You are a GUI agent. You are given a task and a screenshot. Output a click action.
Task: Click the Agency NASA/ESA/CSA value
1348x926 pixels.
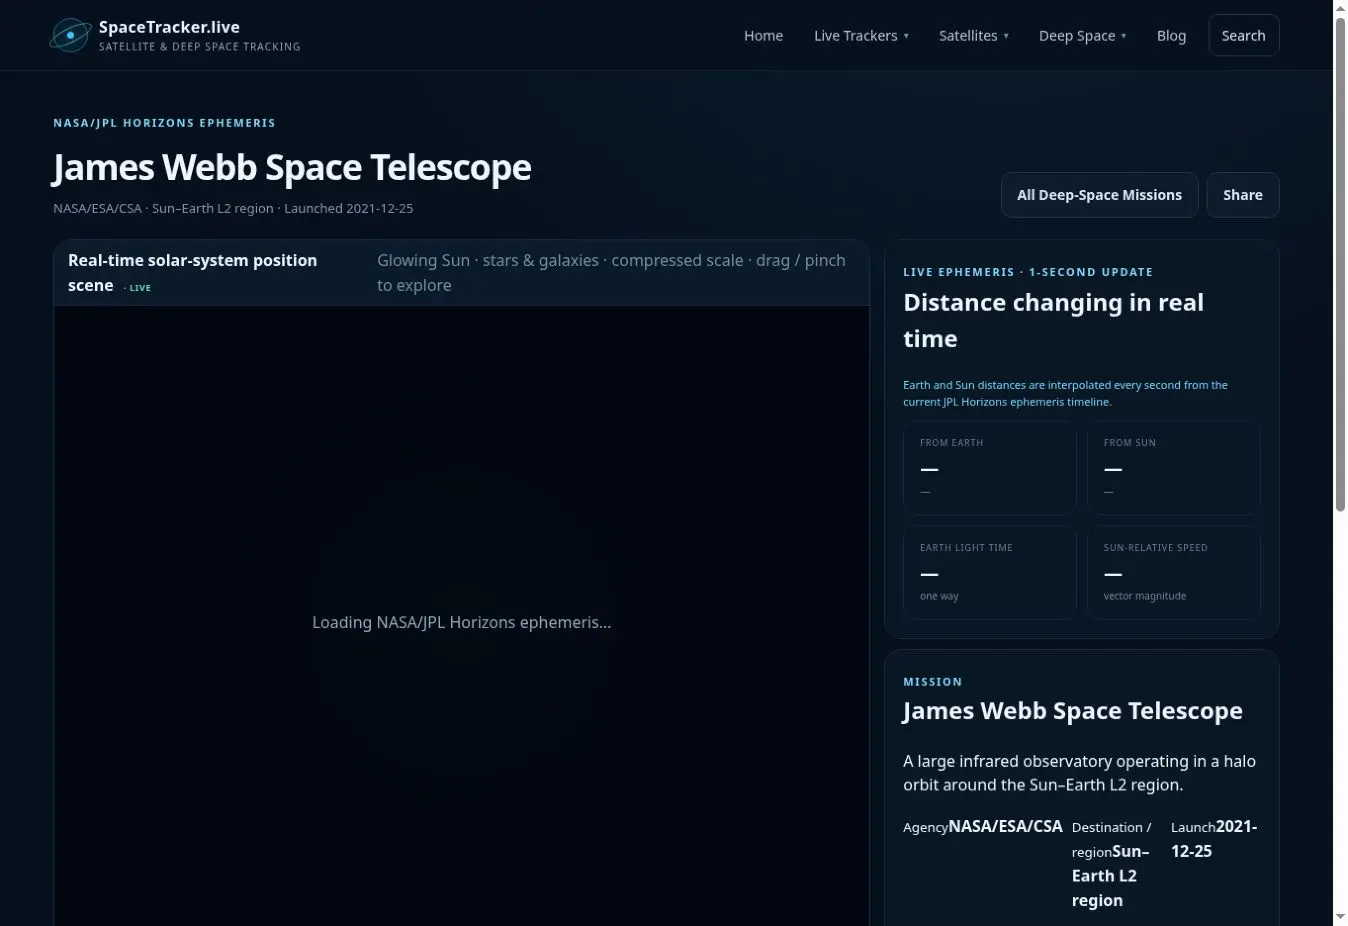coord(1005,826)
